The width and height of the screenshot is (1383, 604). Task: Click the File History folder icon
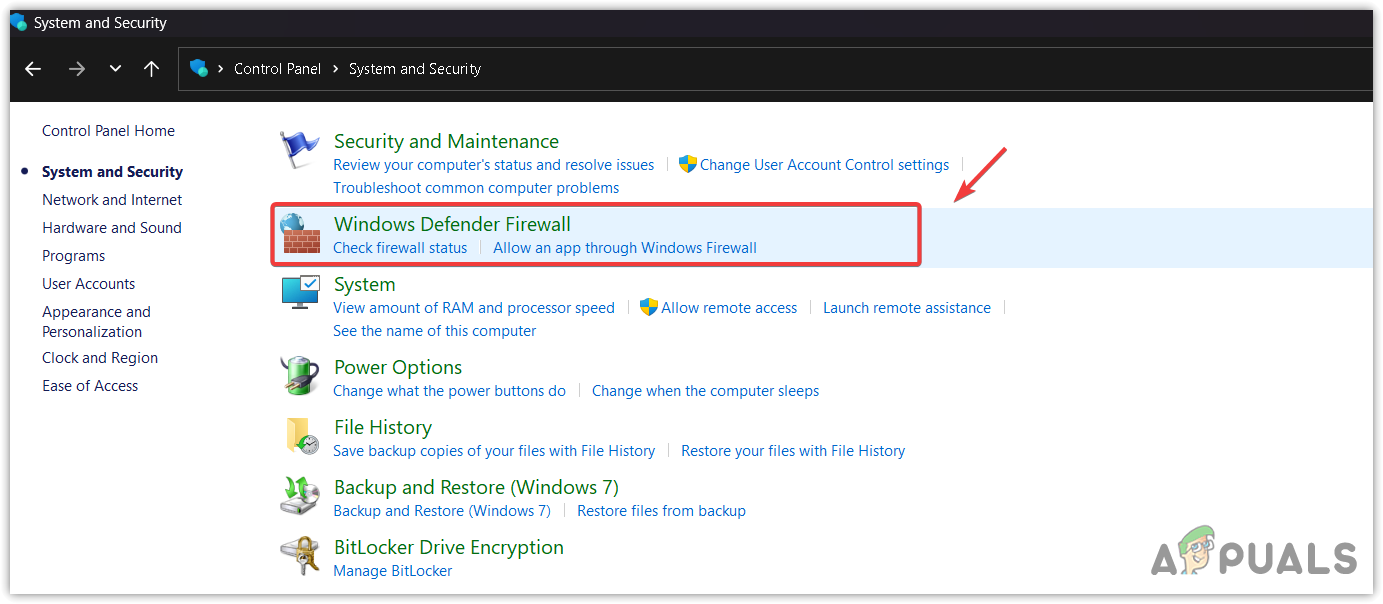[301, 436]
